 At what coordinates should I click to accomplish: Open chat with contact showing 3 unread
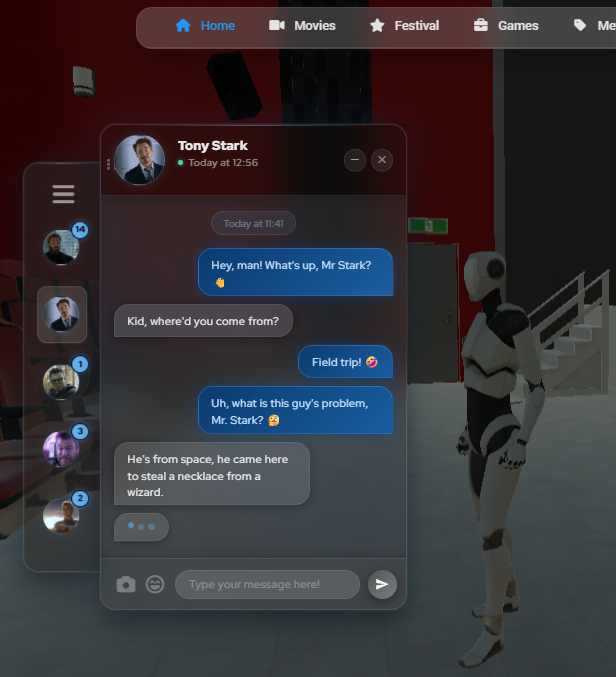61,449
